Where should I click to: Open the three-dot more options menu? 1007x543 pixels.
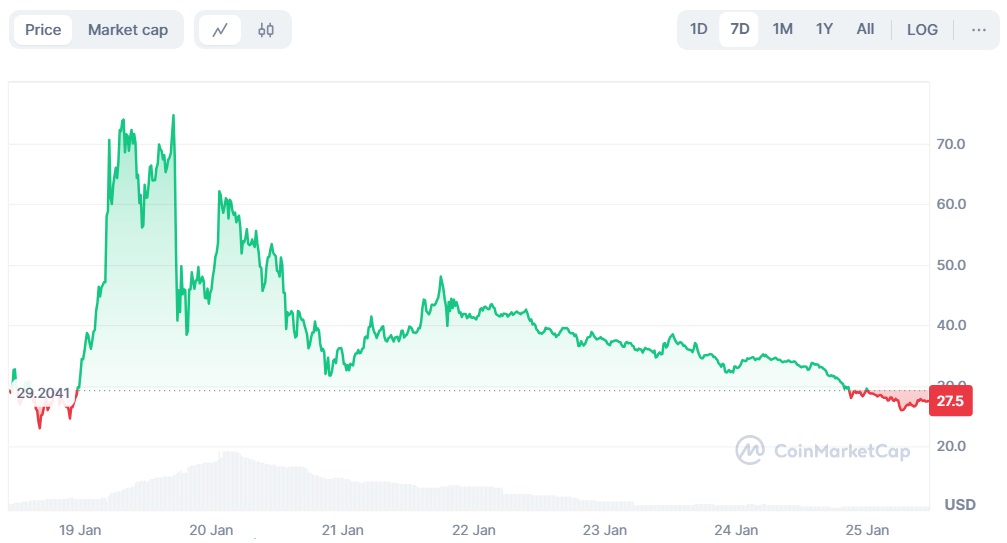point(978,29)
